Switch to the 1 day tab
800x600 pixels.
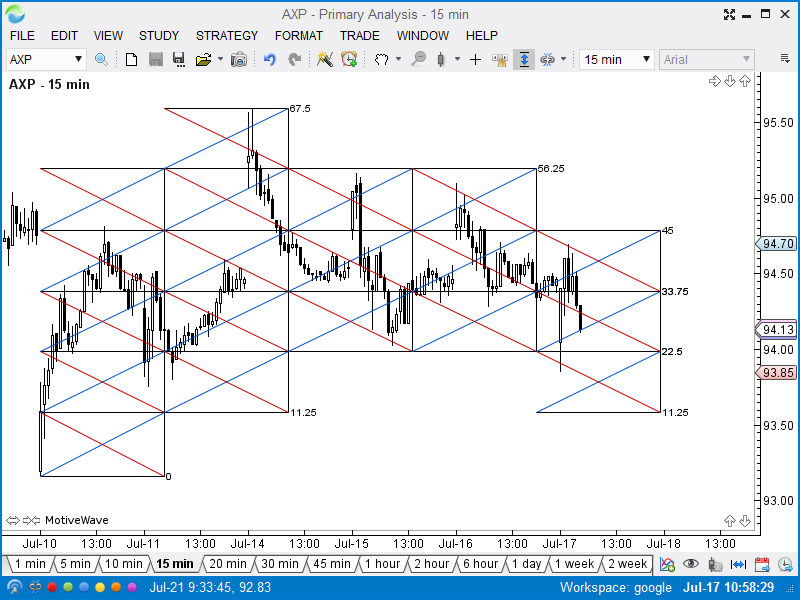pos(526,564)
